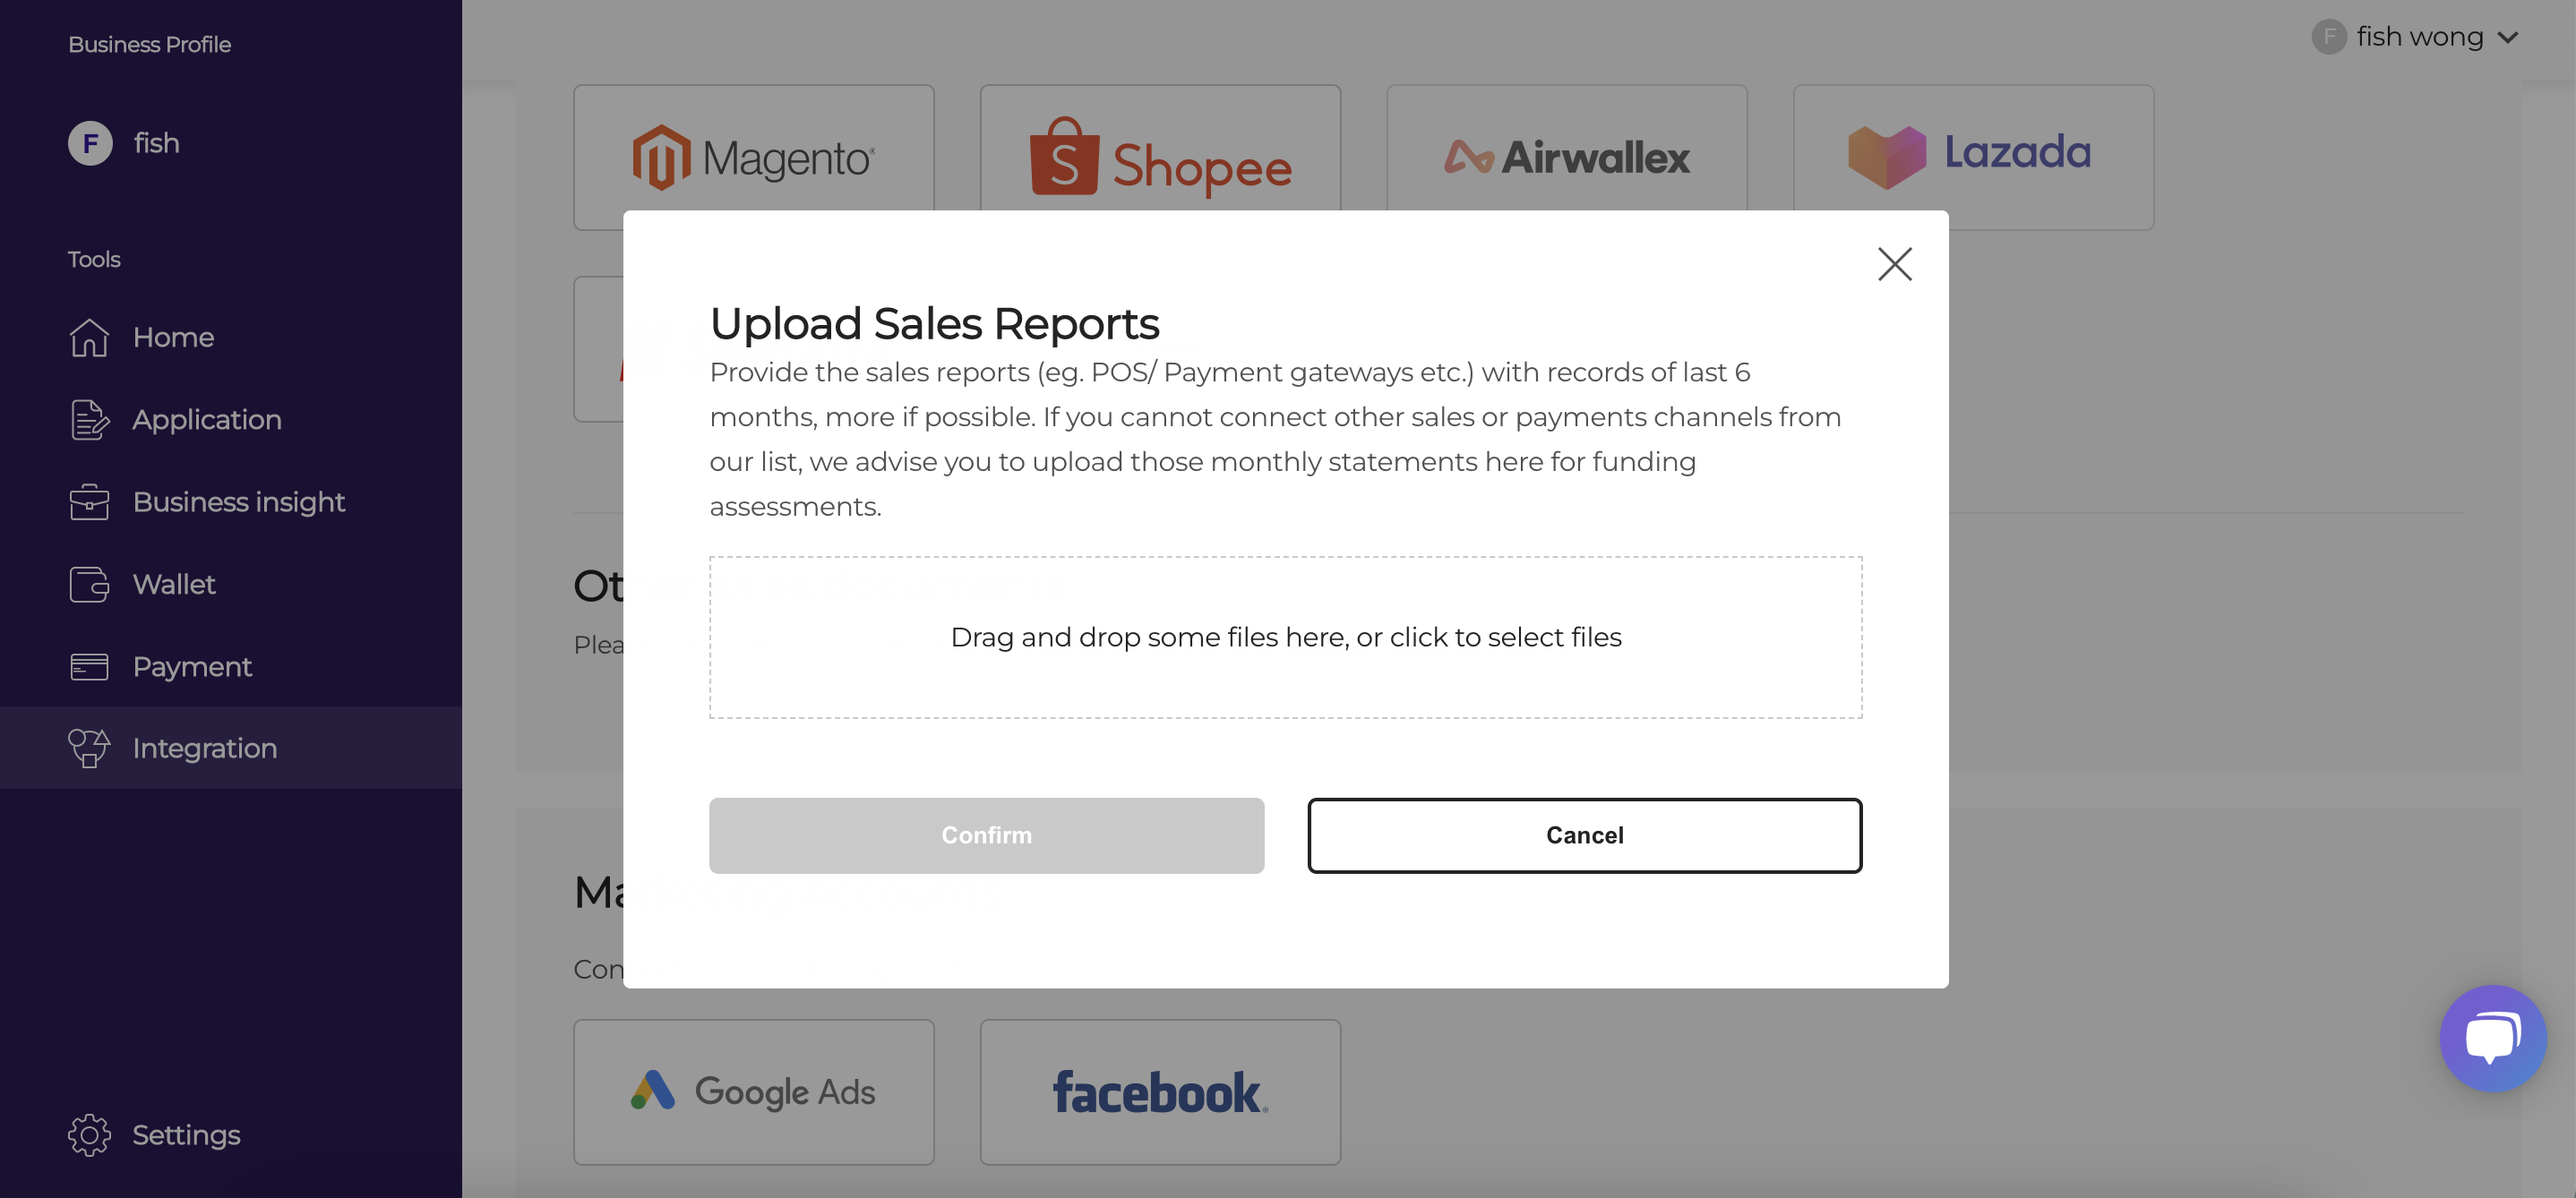The width and height of the screenshot is (2576, 1198).
Task: Open Application via its document icon
Action: pyautogui.click(x=89, y=419)
